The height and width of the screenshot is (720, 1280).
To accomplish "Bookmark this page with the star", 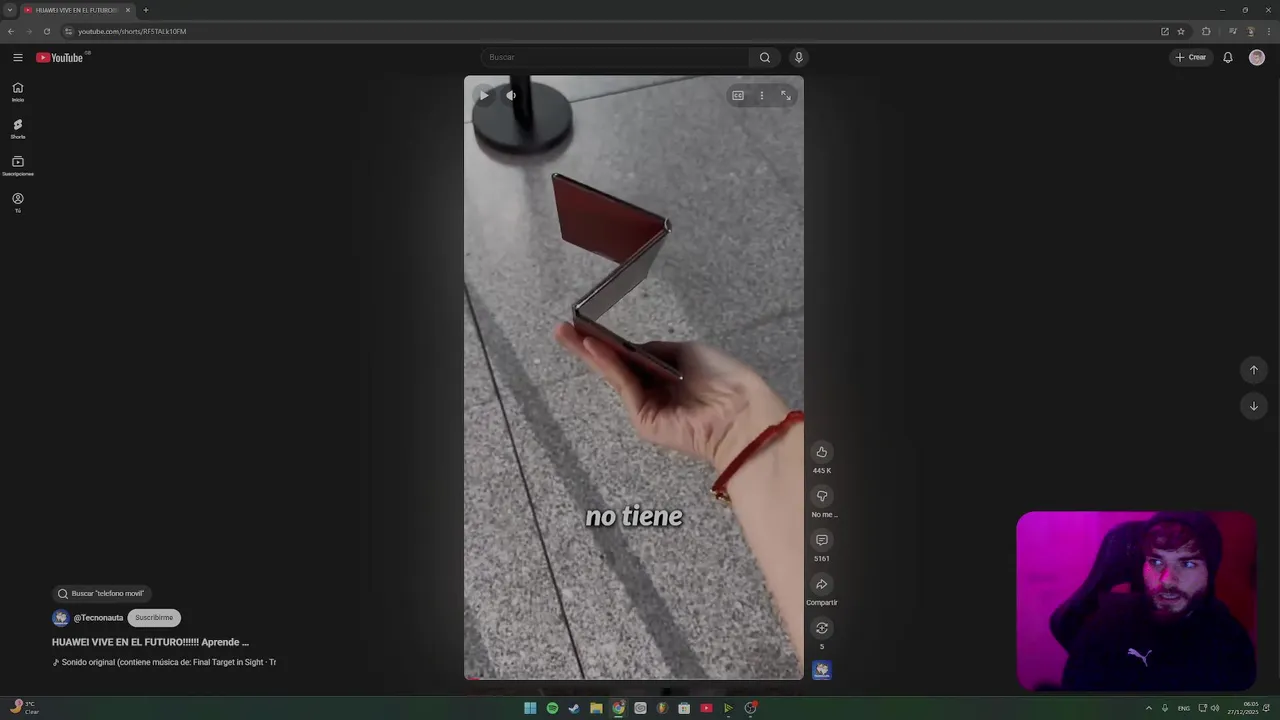I will pyautogui.click(x=1181, y=31).
